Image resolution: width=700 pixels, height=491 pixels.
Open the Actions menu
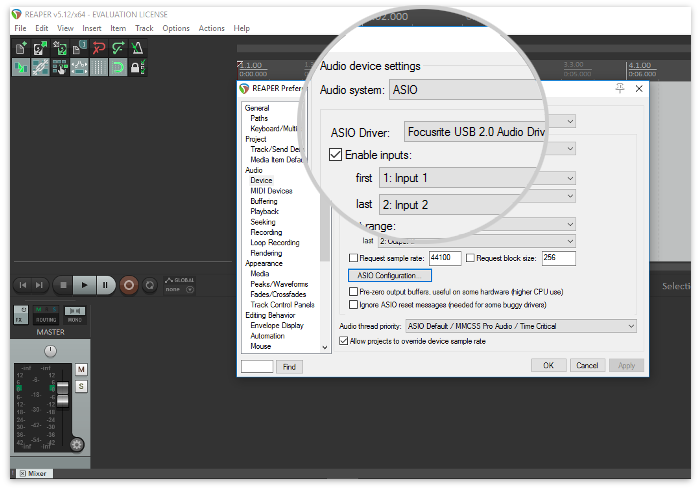click(x=212, y=28)
